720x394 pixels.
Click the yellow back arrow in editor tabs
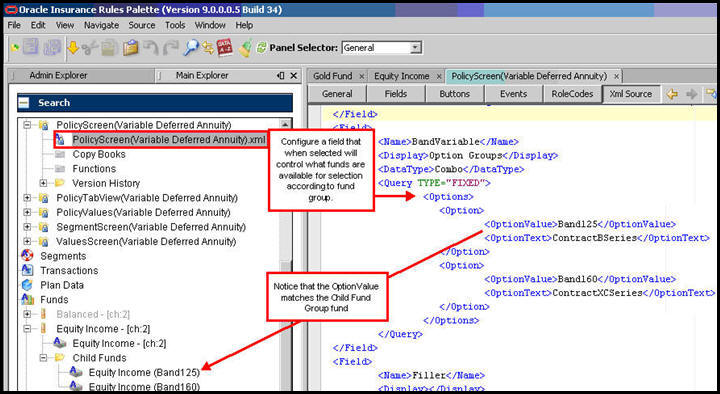point(672,94)
